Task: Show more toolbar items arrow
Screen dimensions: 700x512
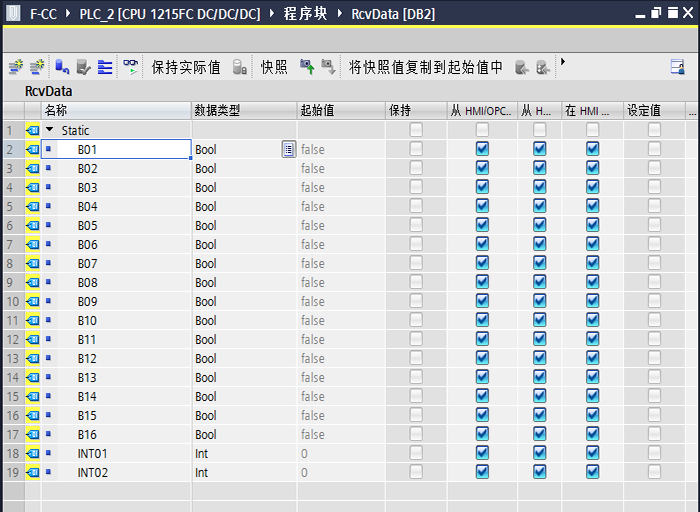Action: (563, 62)
